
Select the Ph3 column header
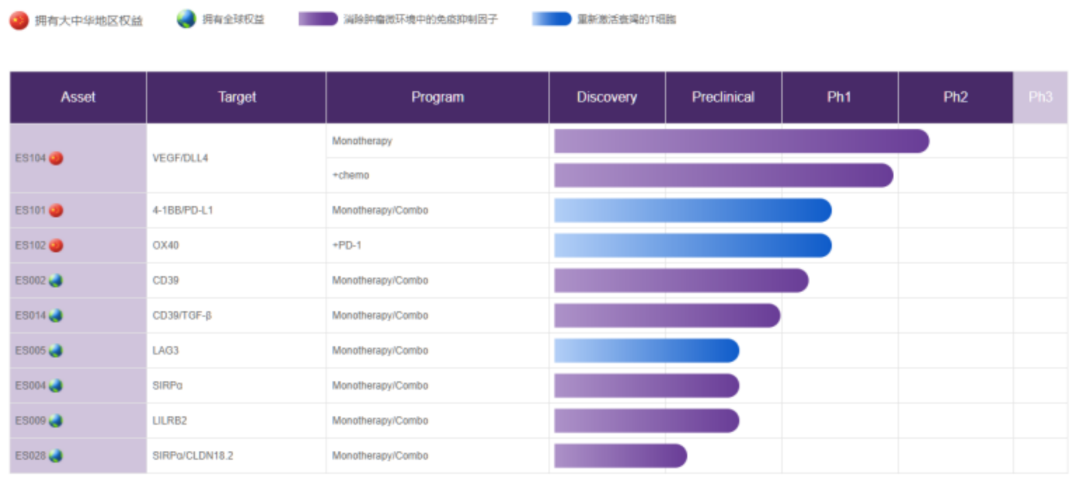tap(1040, 97)
